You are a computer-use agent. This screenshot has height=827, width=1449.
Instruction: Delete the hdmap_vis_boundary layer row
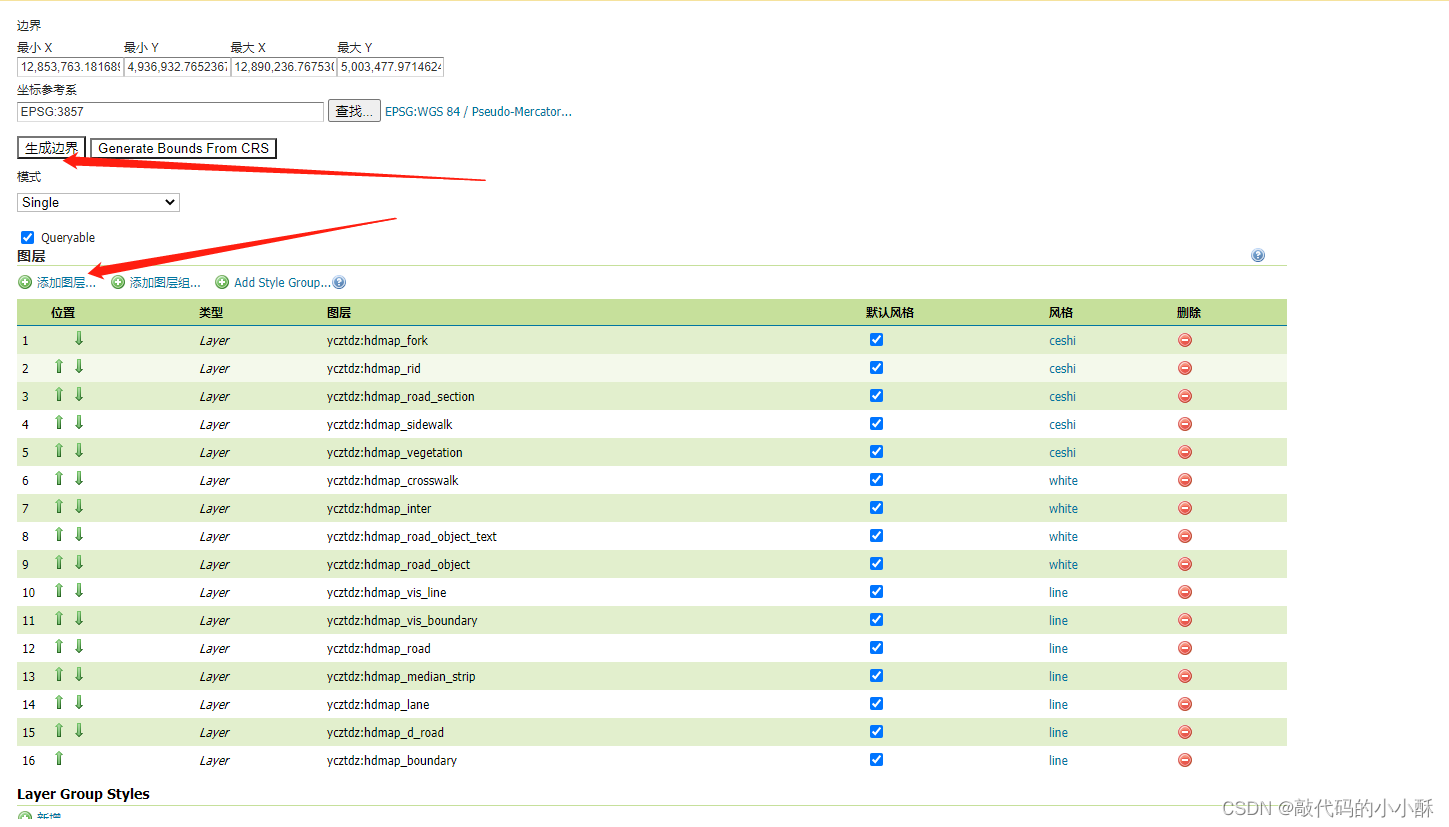click(x=1185, y=620)
